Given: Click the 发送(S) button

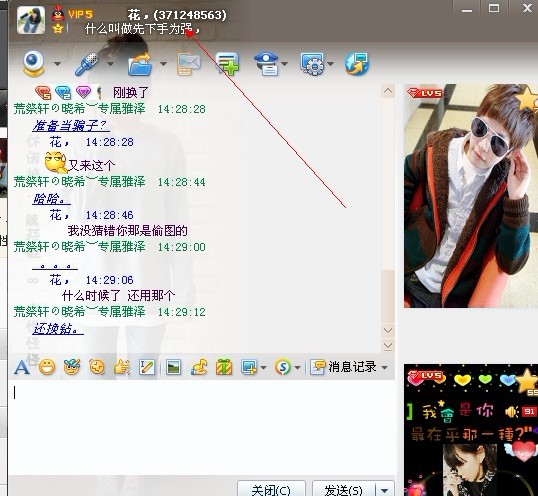Looking at the screenshot, I should coord(344,488).
